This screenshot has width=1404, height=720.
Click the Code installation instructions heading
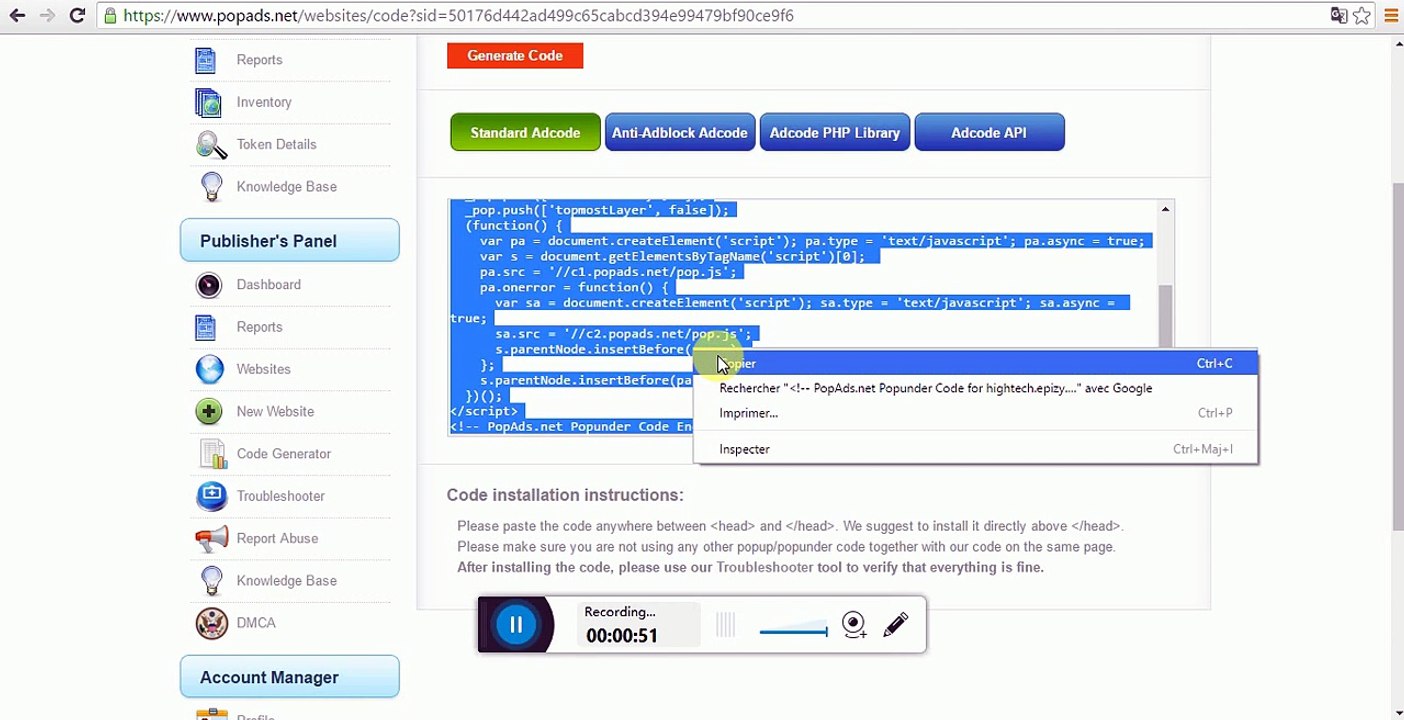(x=565, y=495)
